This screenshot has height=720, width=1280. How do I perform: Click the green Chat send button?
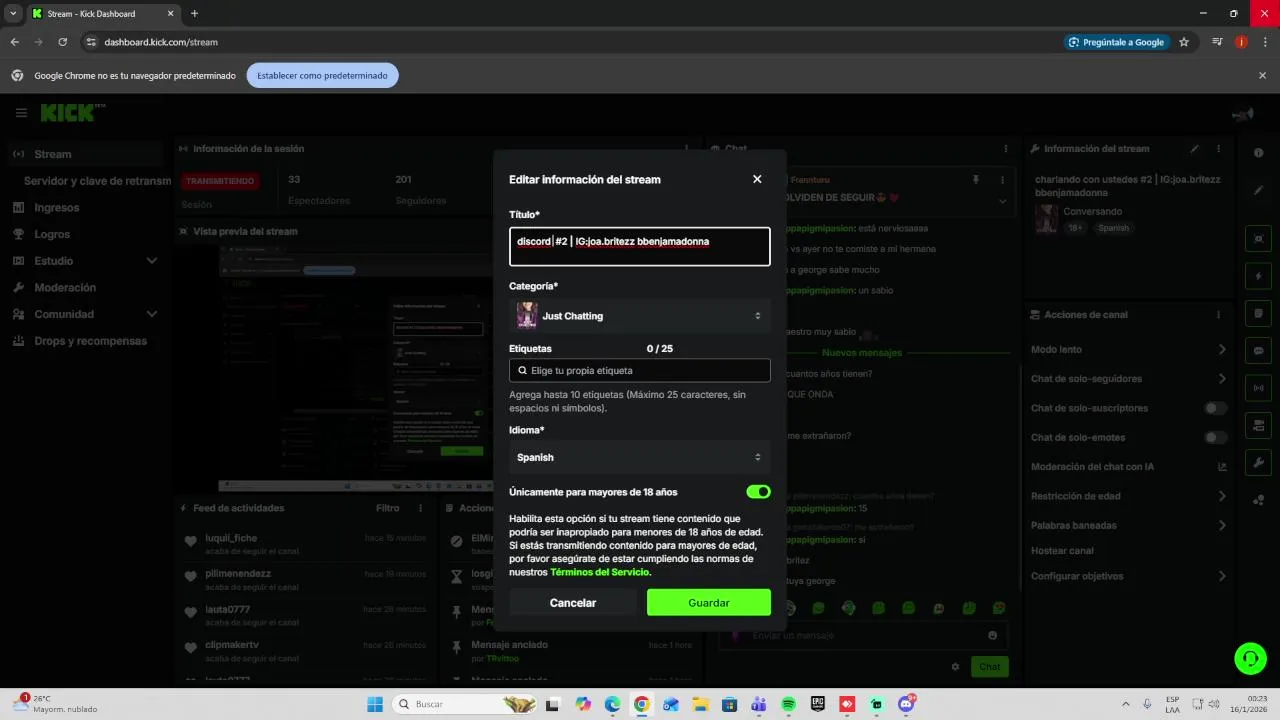(990, 667)
